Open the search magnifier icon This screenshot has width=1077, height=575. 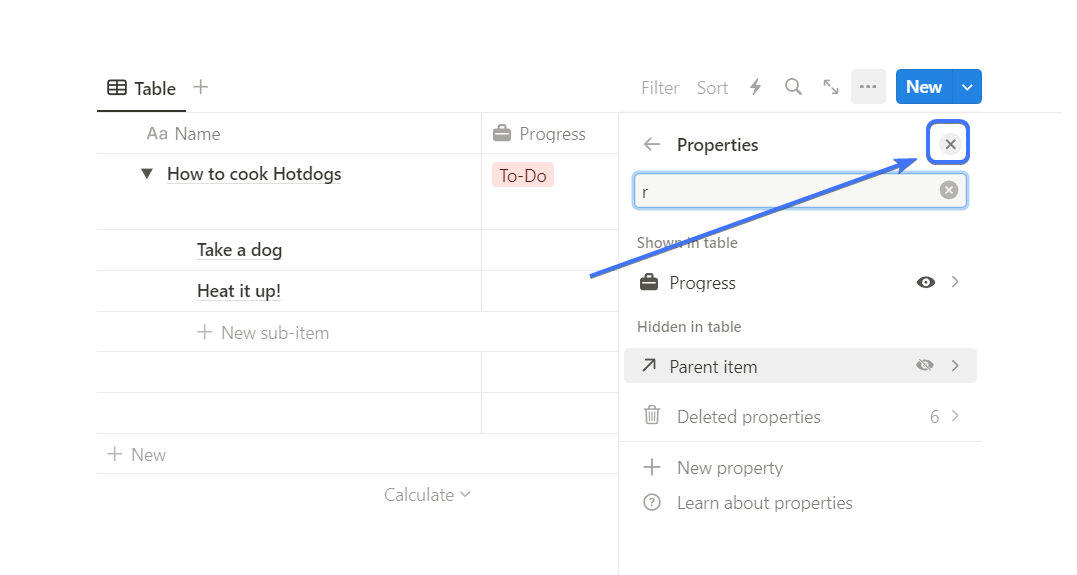tap(793, 87)
